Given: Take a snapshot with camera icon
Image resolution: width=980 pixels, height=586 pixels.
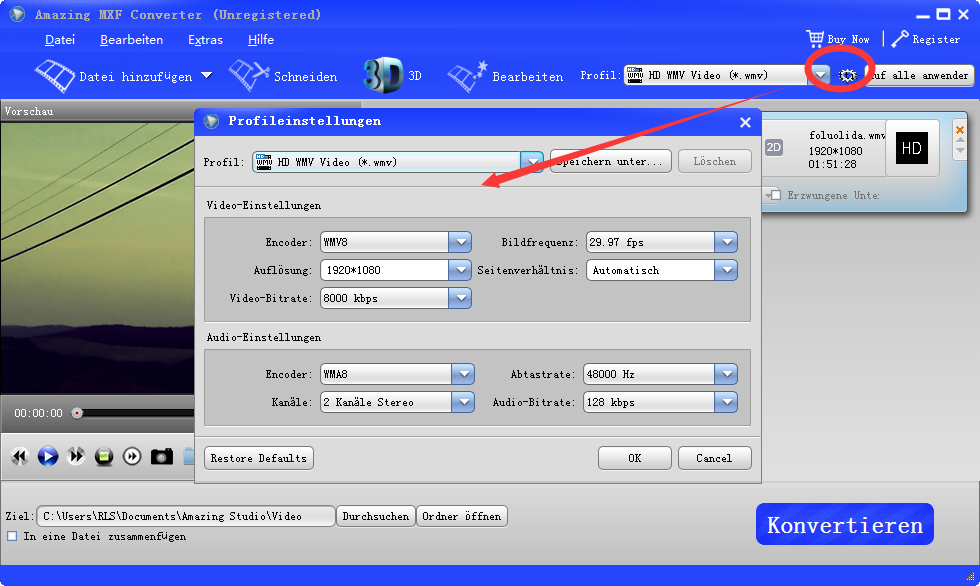Looking at the screenshot, I should click(162, 456).
